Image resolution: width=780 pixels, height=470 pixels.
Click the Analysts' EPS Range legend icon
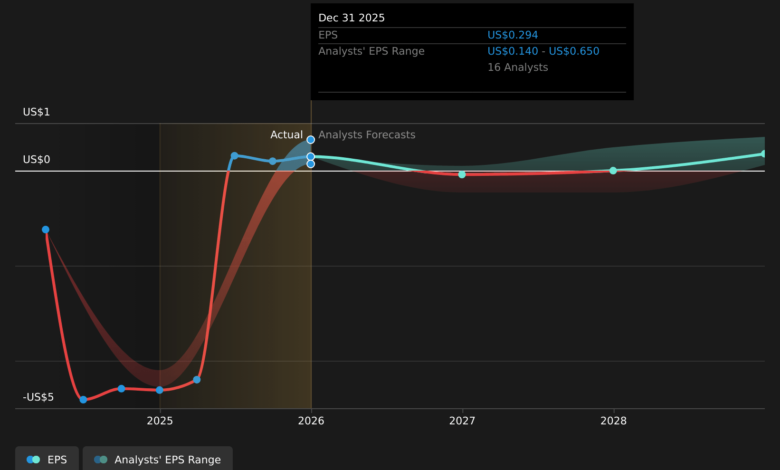(100, 459)
